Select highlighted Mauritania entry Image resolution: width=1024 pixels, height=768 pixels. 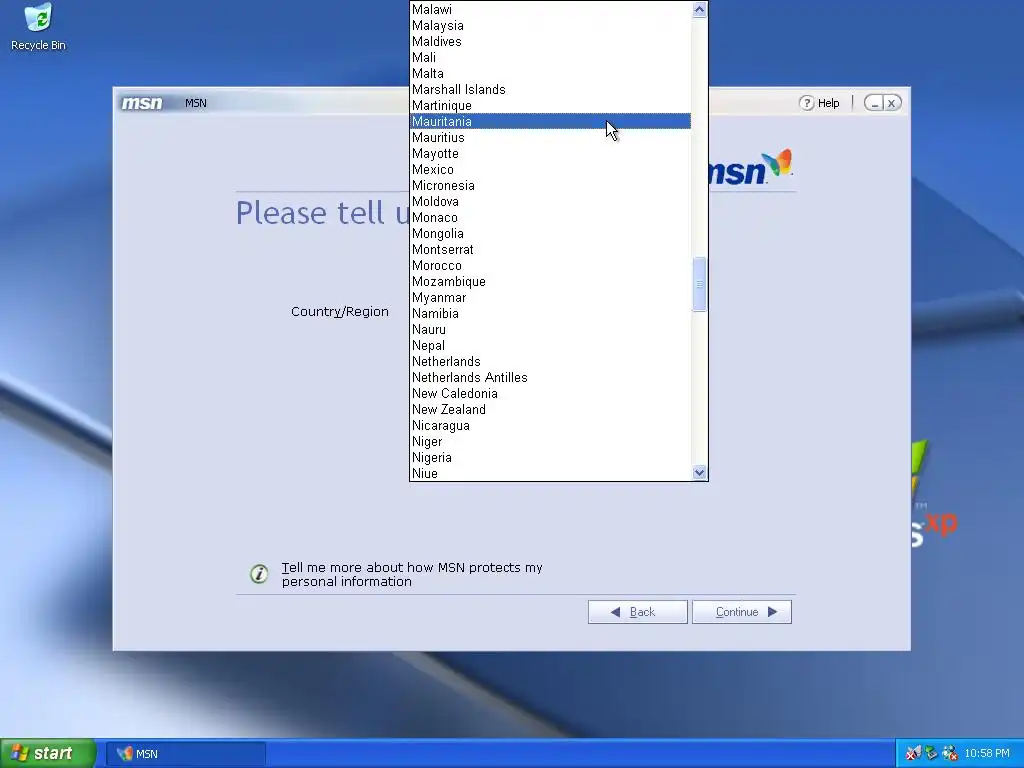[x=551, y=121]
